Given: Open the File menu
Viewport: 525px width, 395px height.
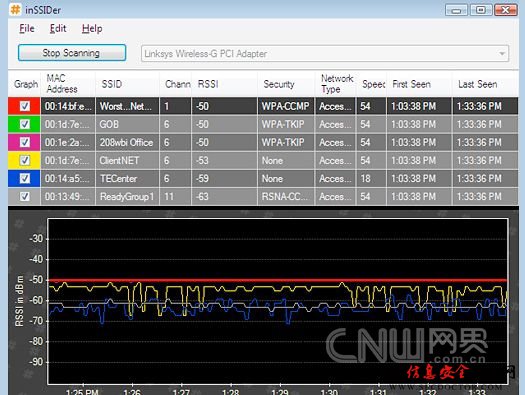Looking at the screenshot, I should click(27, 28).
